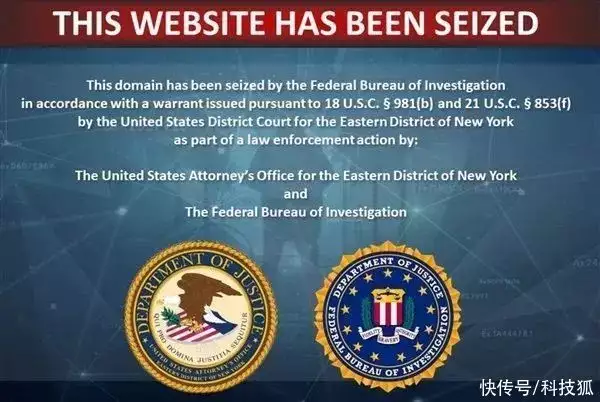Click the text 'Federal Bureau of Investigation' in first line
The width and height of the screenshot is (600, 402).
(x=407, y=85)
